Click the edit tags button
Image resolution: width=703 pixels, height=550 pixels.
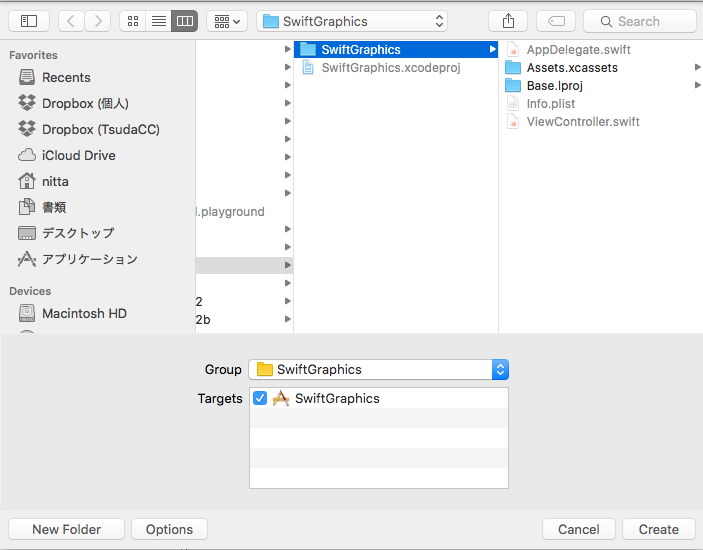555,21
